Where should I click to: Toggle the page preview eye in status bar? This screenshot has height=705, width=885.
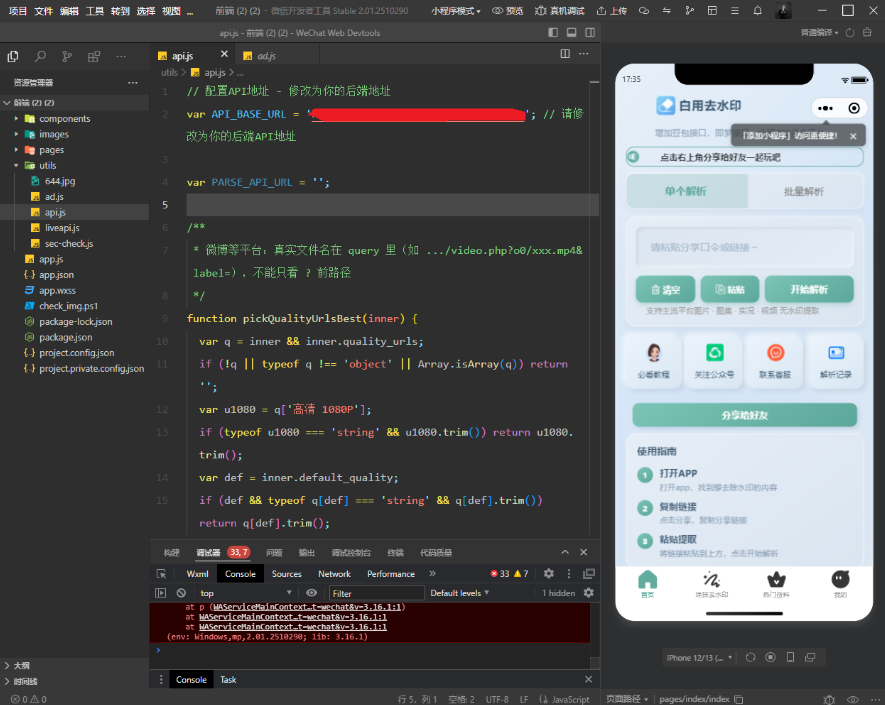coord(853,699)
